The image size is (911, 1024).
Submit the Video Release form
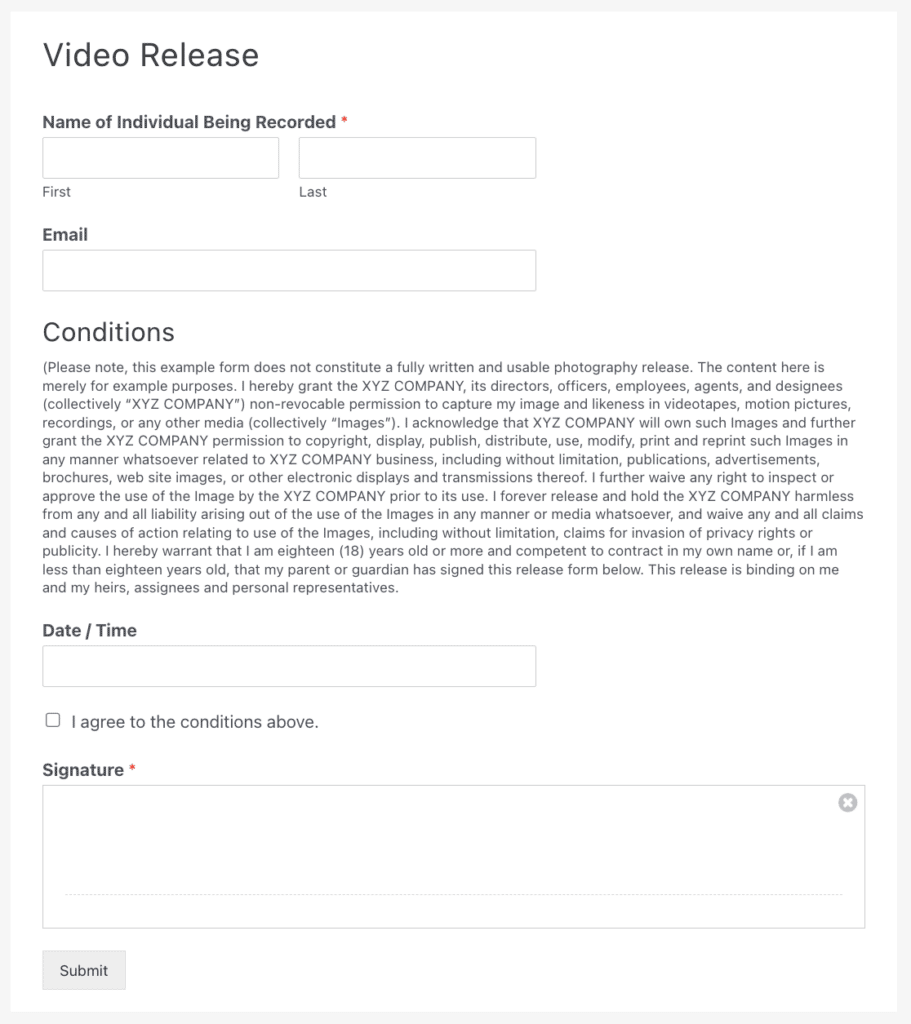[x=83, y=970]
